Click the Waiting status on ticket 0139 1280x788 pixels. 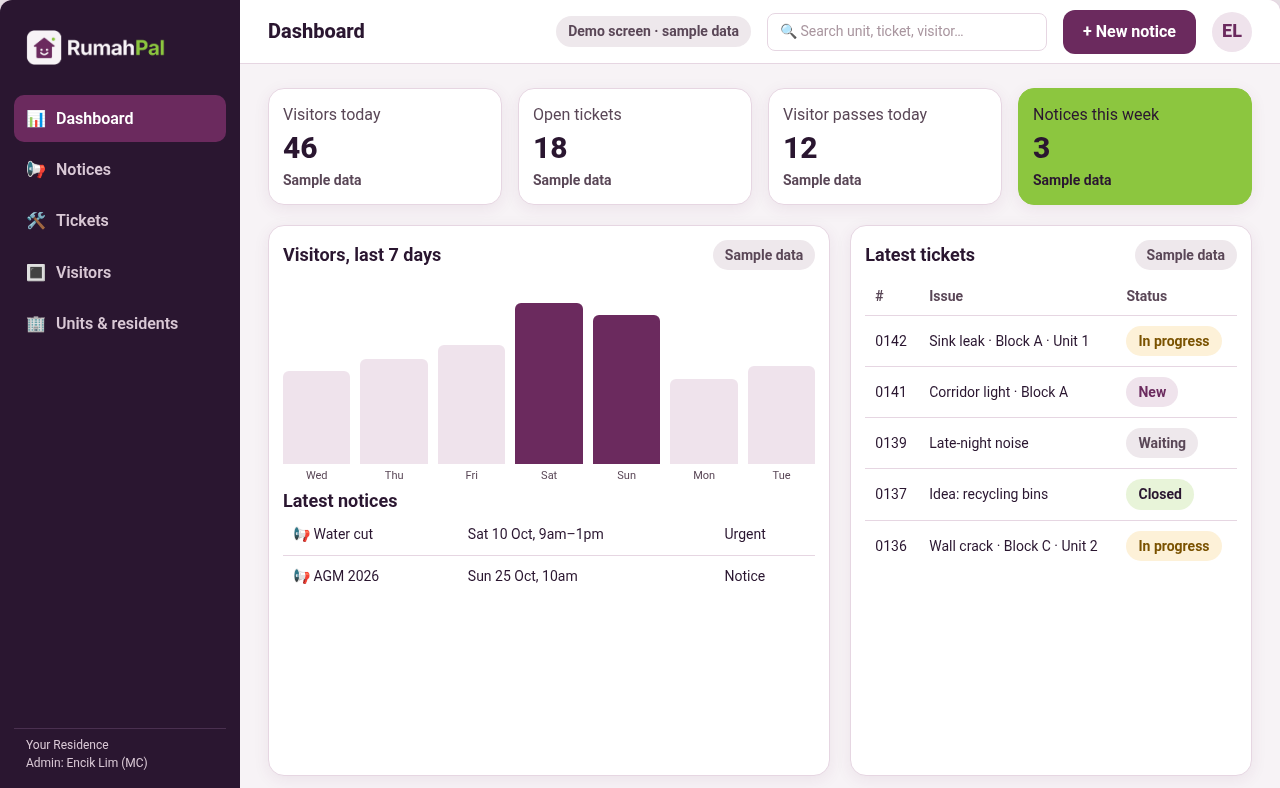[1162, 443]
